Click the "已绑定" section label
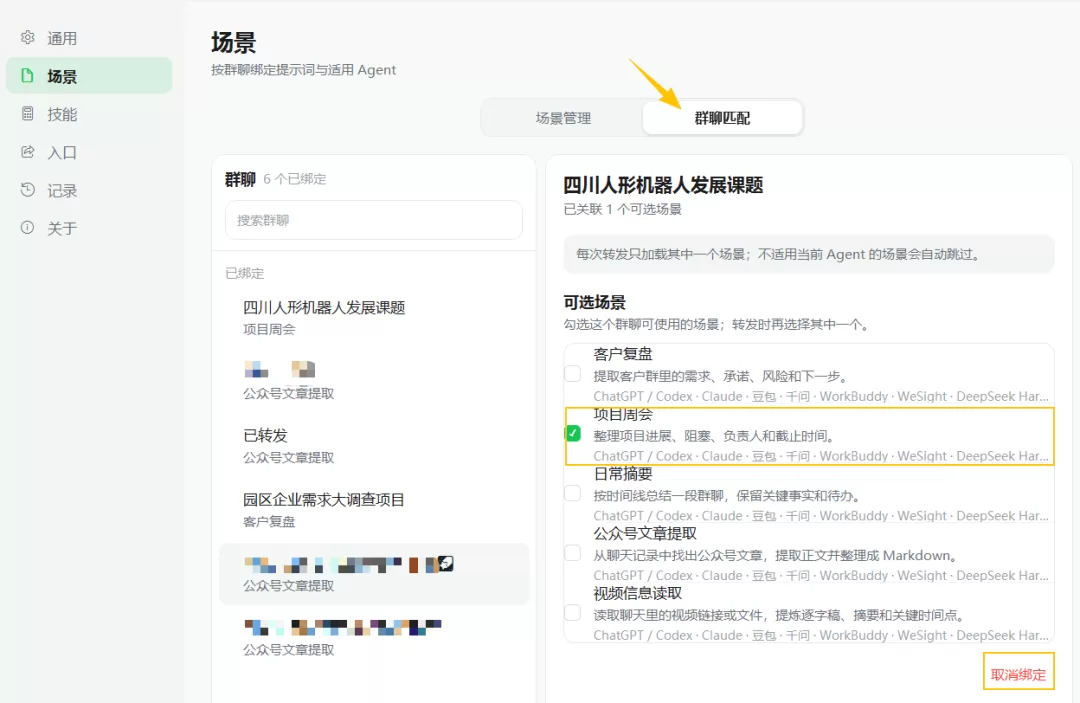This screenshot has height=703, width=1080. [x=245, y=273]
